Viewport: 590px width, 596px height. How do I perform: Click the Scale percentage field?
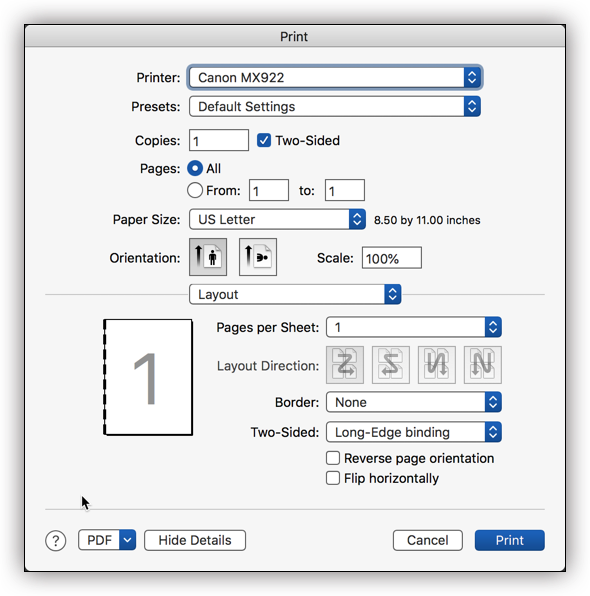pyautogui.click(x=392, y=258)
